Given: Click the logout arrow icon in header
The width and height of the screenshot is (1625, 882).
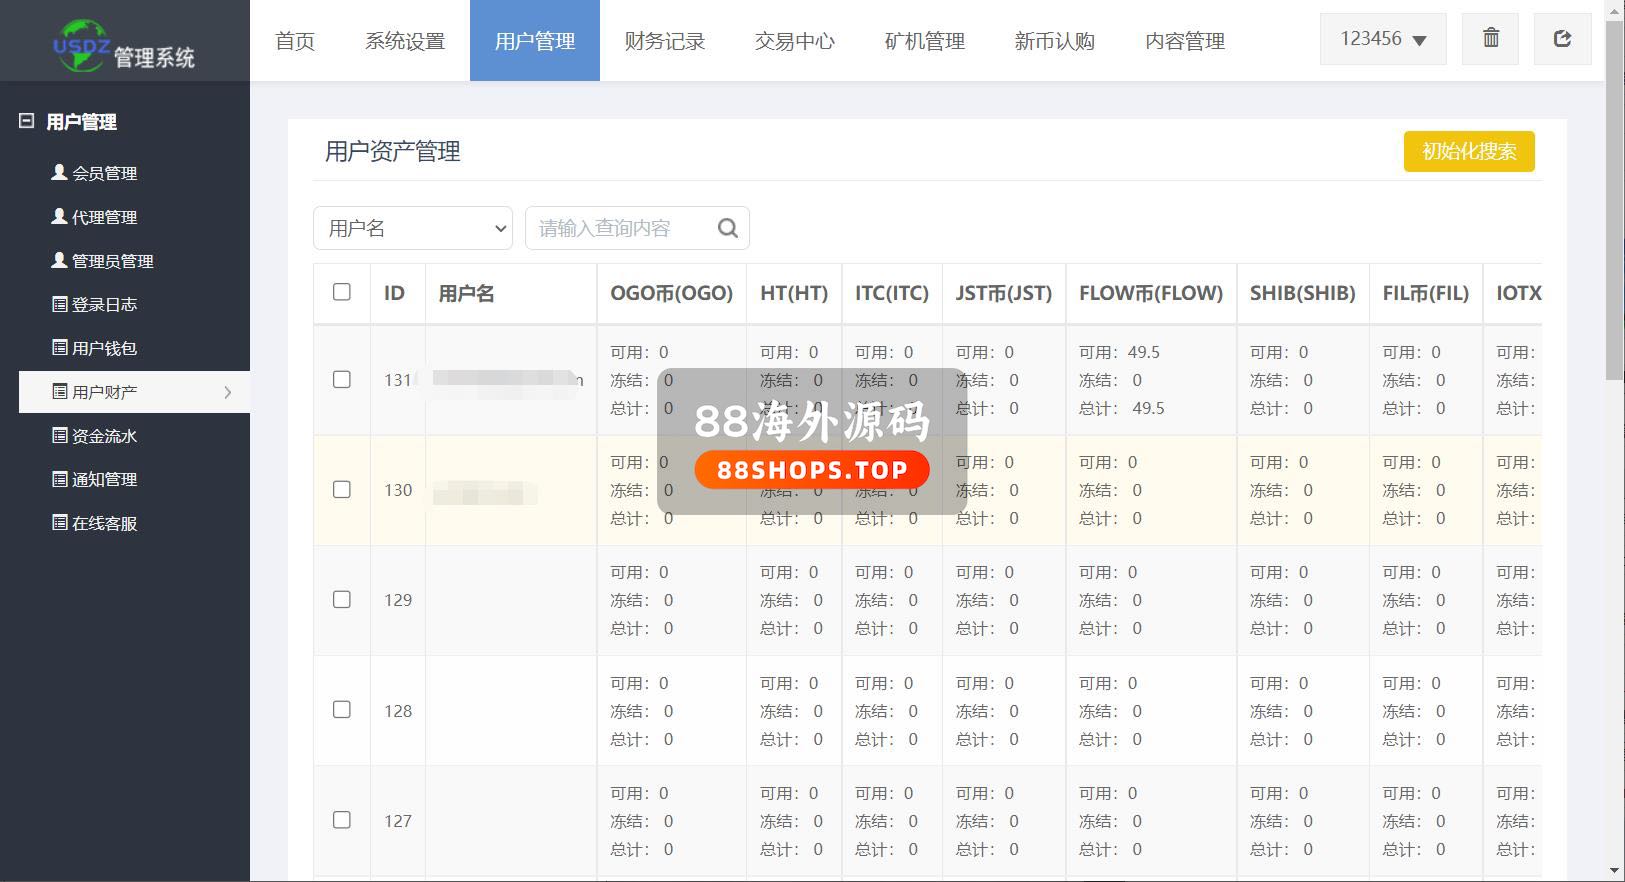Looking at the screenshot, I should [x=1562, y=39].
